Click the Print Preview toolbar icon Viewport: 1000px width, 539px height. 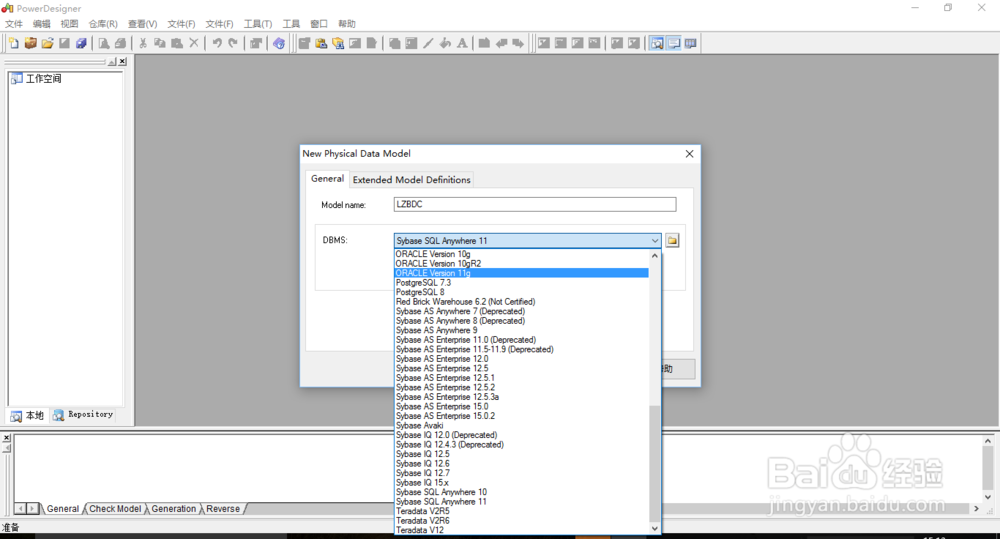[x=103, y=43]
